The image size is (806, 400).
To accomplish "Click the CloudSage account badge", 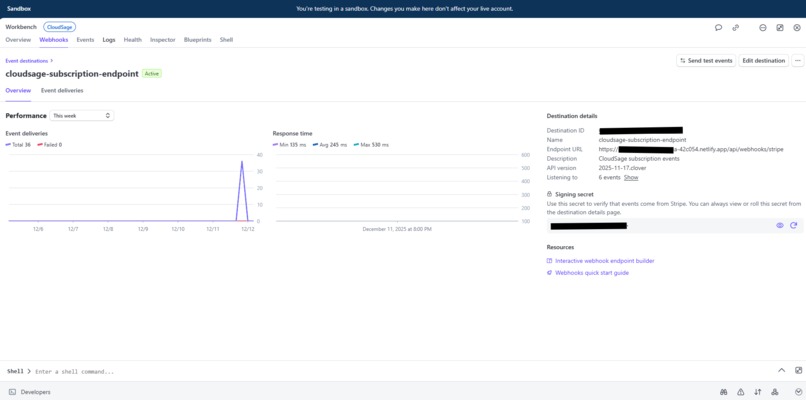I will click(60, 27).
